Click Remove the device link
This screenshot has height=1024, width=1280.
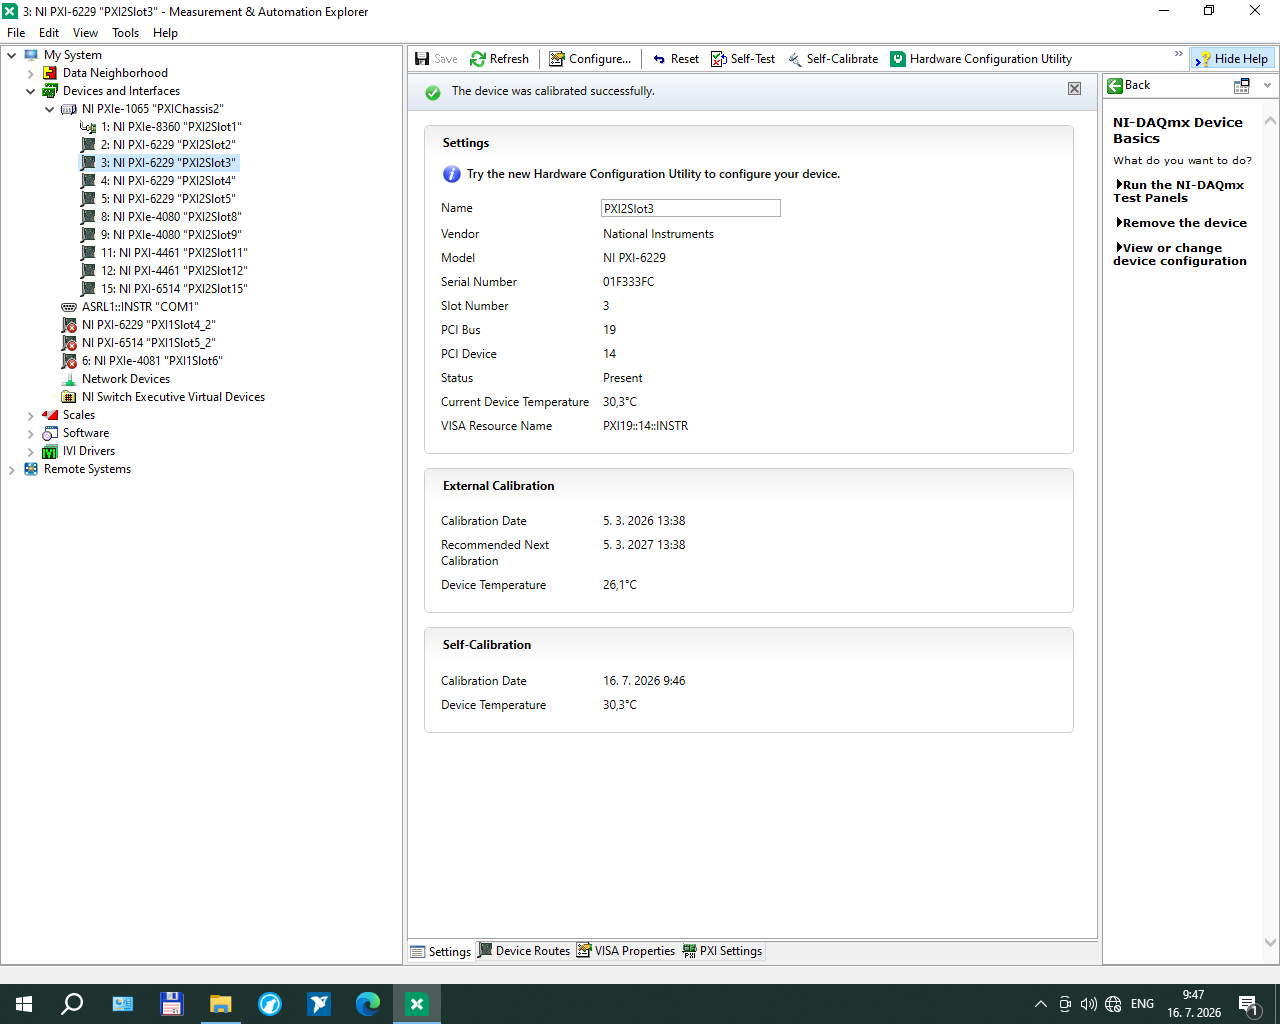pos(1182,223)
